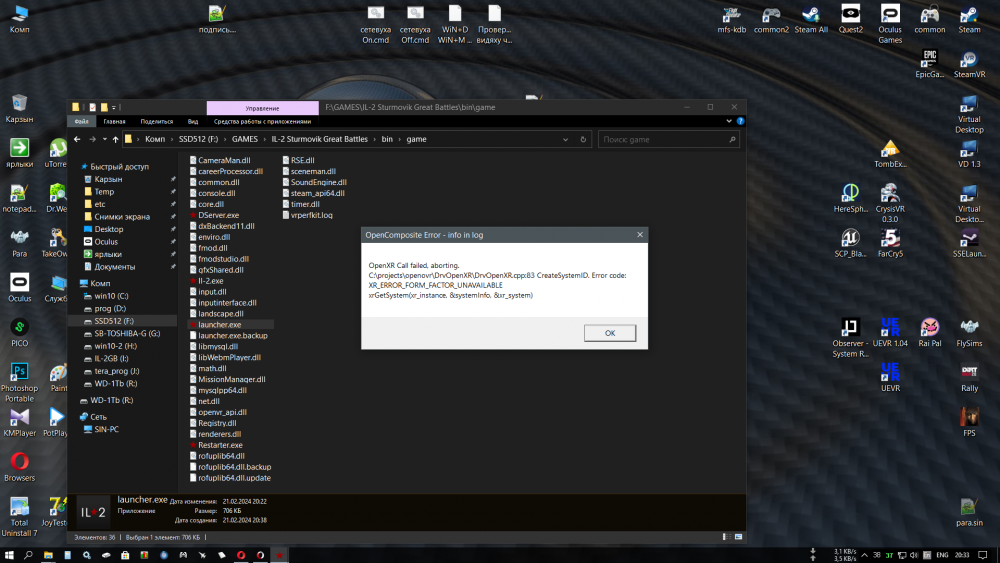Switch to details view layout icon
Screen dimensions: 1000x563
click(x=726, y=537)
